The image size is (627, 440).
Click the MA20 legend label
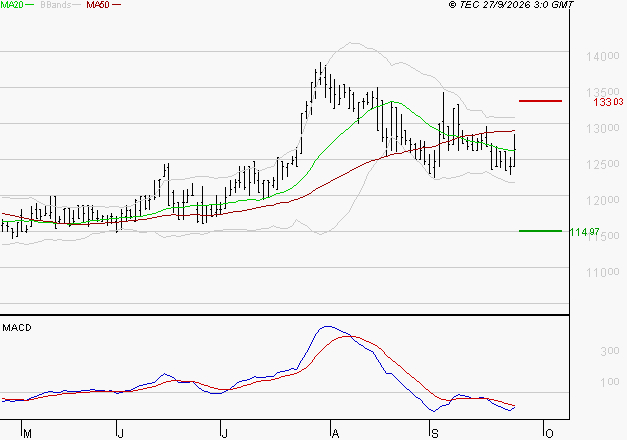point(12,5)
